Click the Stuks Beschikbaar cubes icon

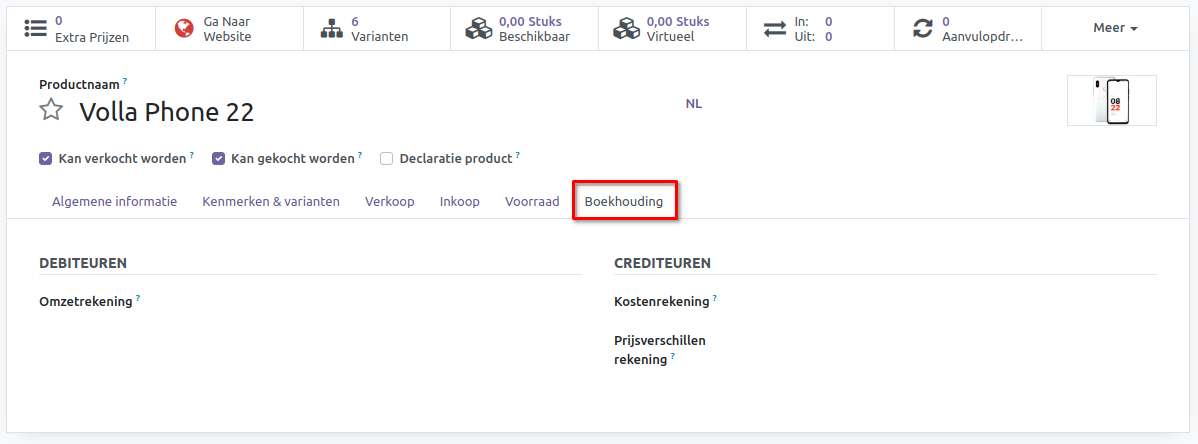[x=479, y=28]
